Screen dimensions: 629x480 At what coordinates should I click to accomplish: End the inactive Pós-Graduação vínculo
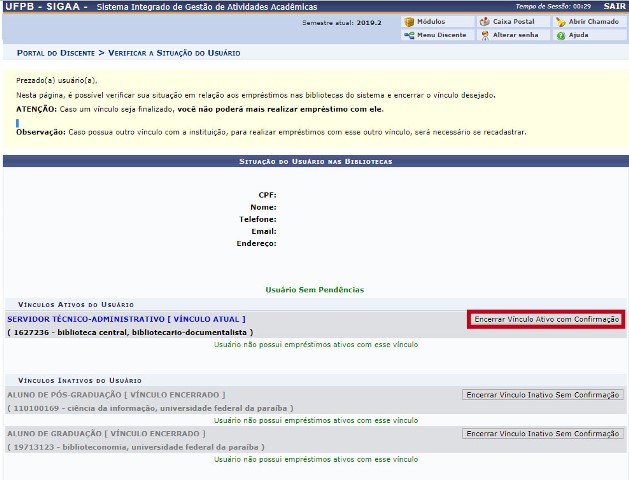[543, 395]
